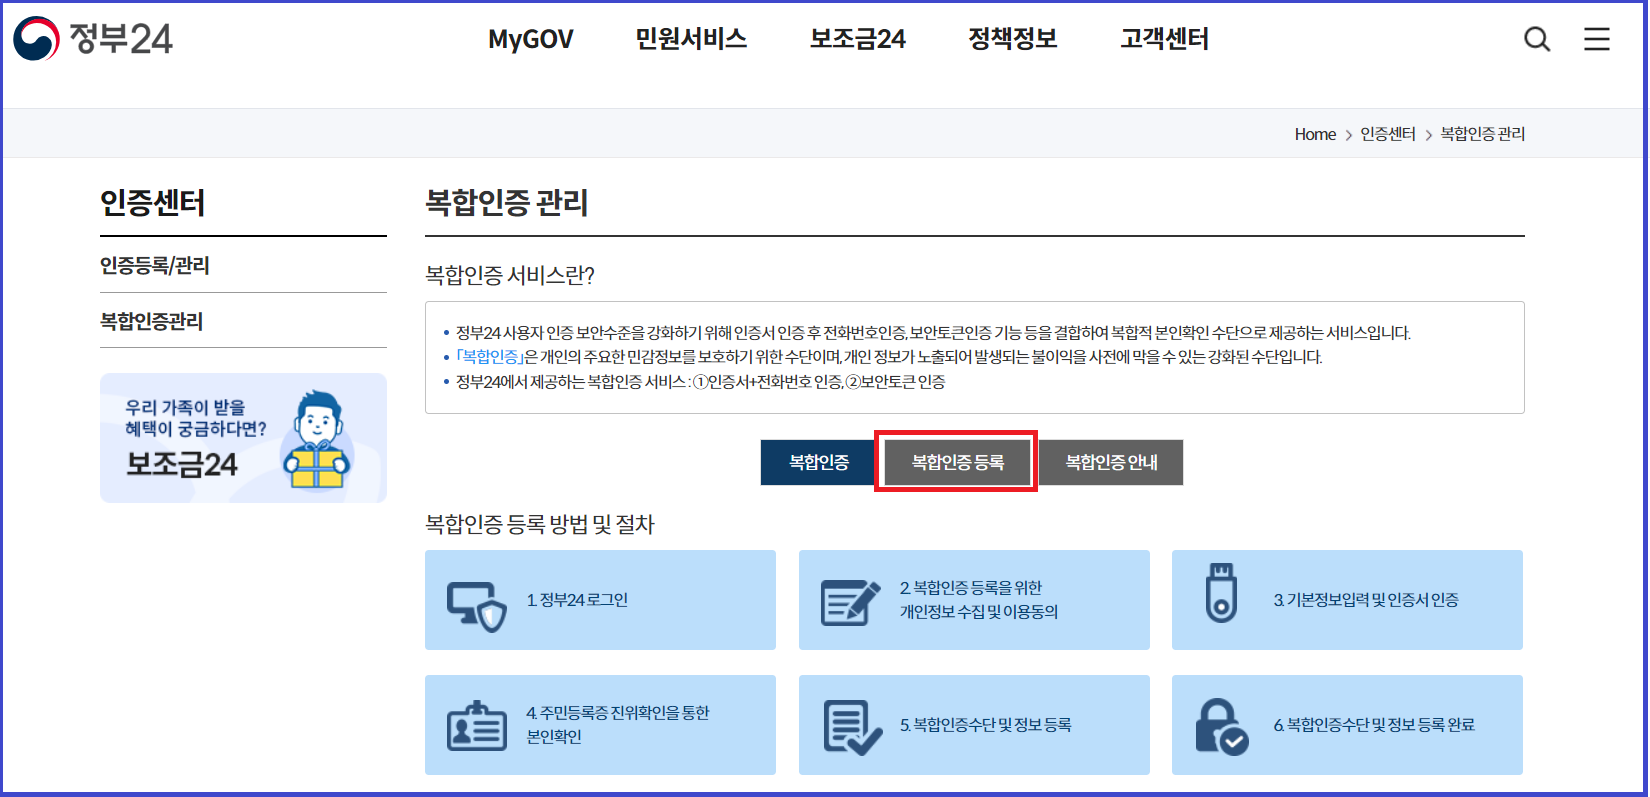1650x797 pixels.
Task: Click the document pencil icon for 개인정보 수집
Action: [x=850, y=602]
